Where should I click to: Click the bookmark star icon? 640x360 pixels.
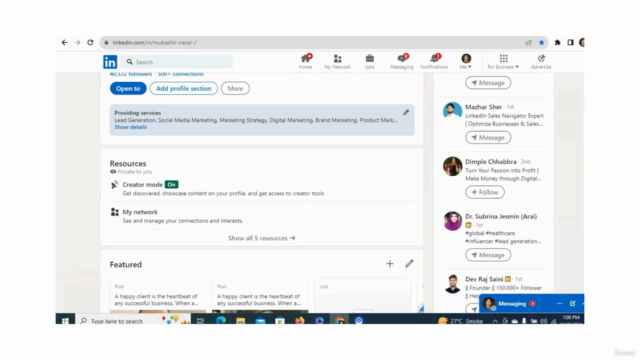pyautogui.click(x=542, y=42)
